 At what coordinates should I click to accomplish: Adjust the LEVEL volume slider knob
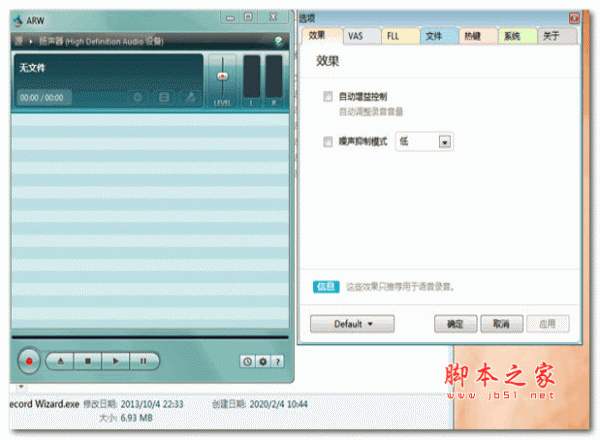coord(222,76)
